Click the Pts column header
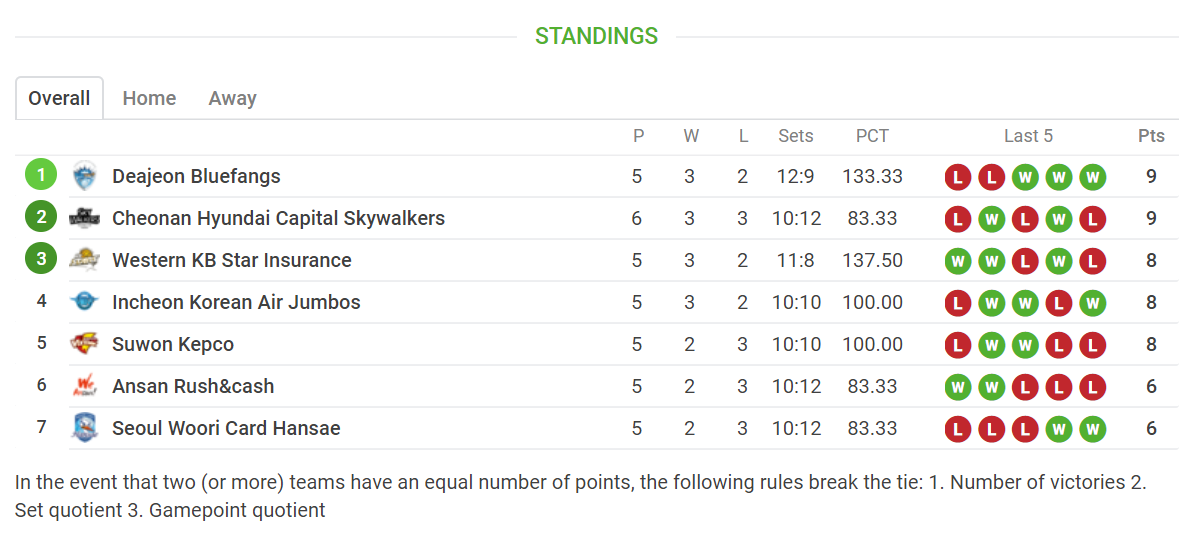The height and width of the screenshot is (536, 1192). [x=1151, y=136]
